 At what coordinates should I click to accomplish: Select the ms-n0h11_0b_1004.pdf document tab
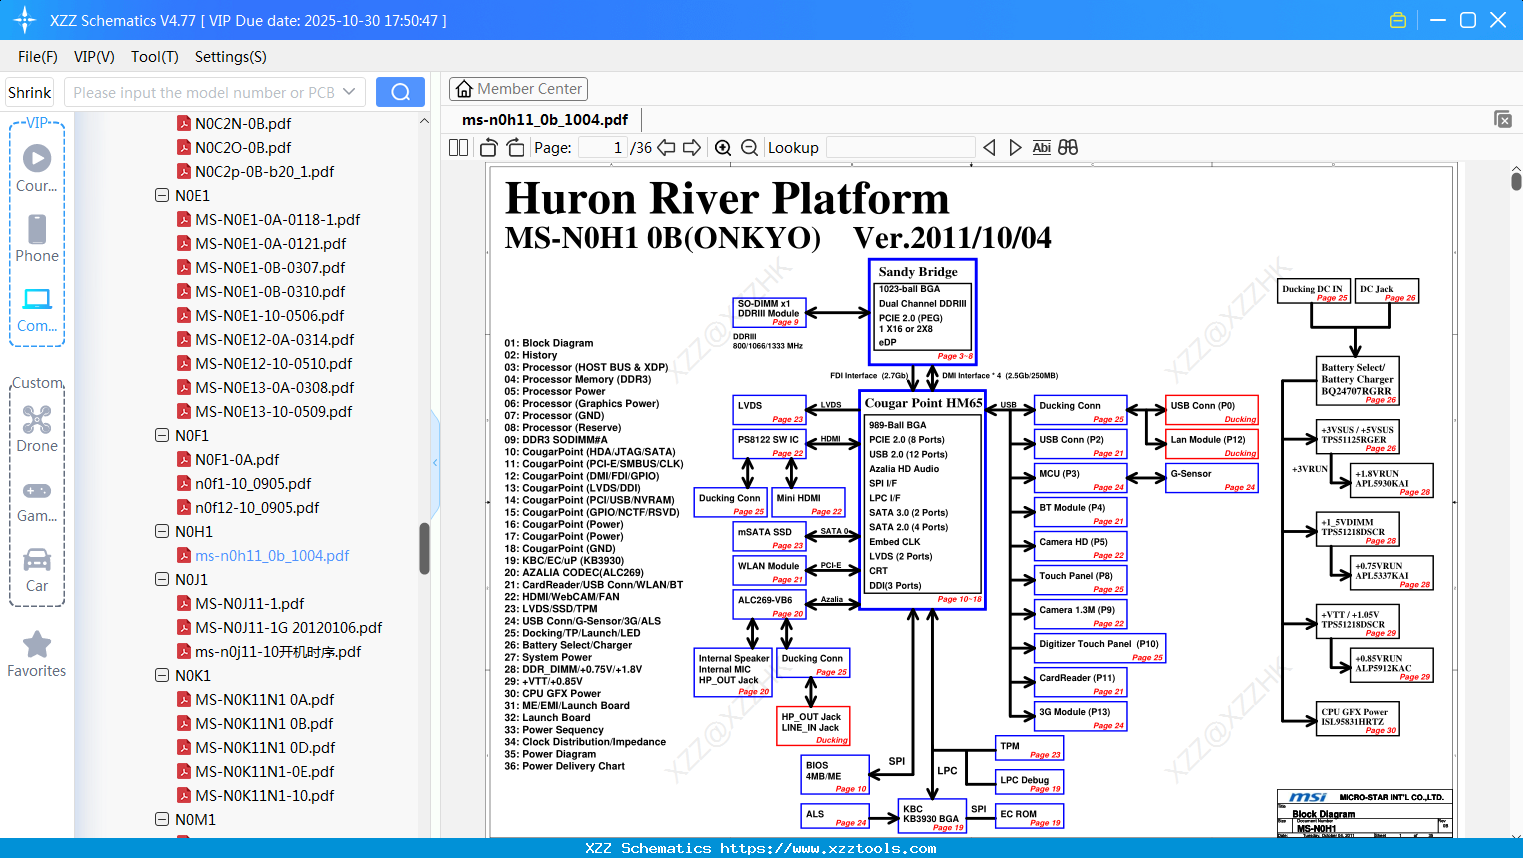click(x=545, y=120)
